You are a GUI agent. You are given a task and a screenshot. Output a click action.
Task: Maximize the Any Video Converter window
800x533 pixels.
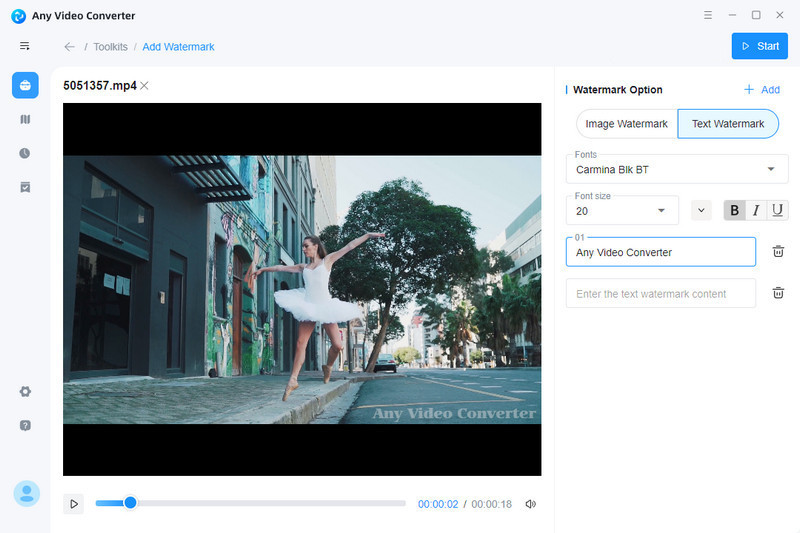(756, 15)
